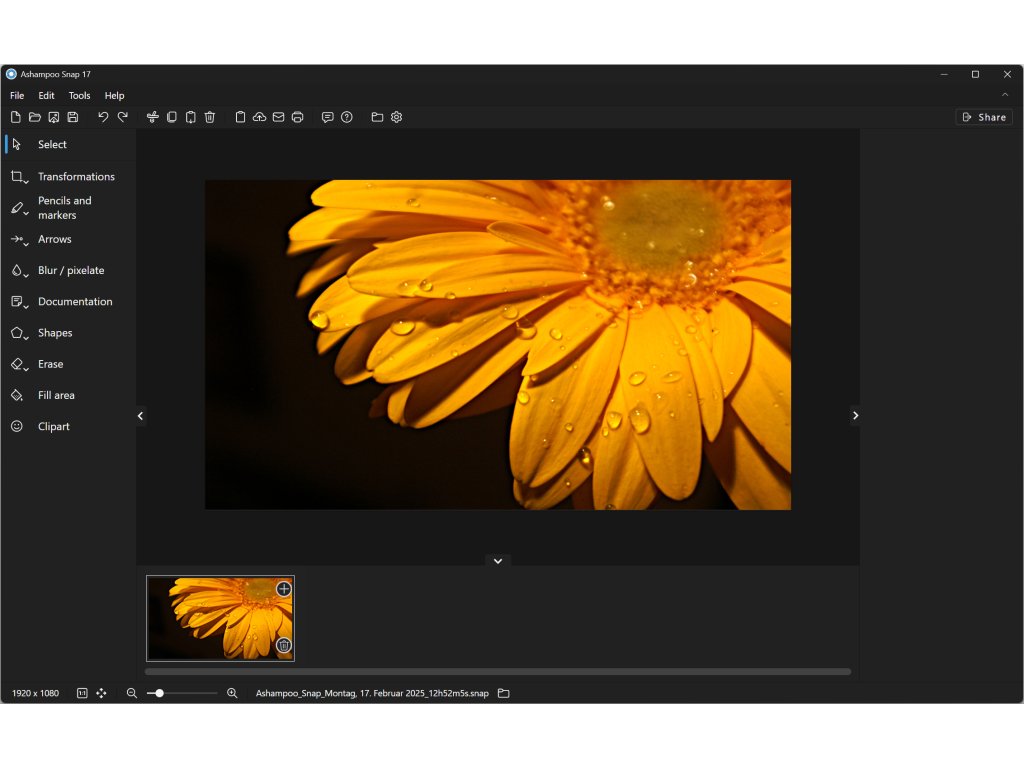Screen dimensions: 1024x768
Task: Open the Tools menu
Action: [x=80, y=95]
